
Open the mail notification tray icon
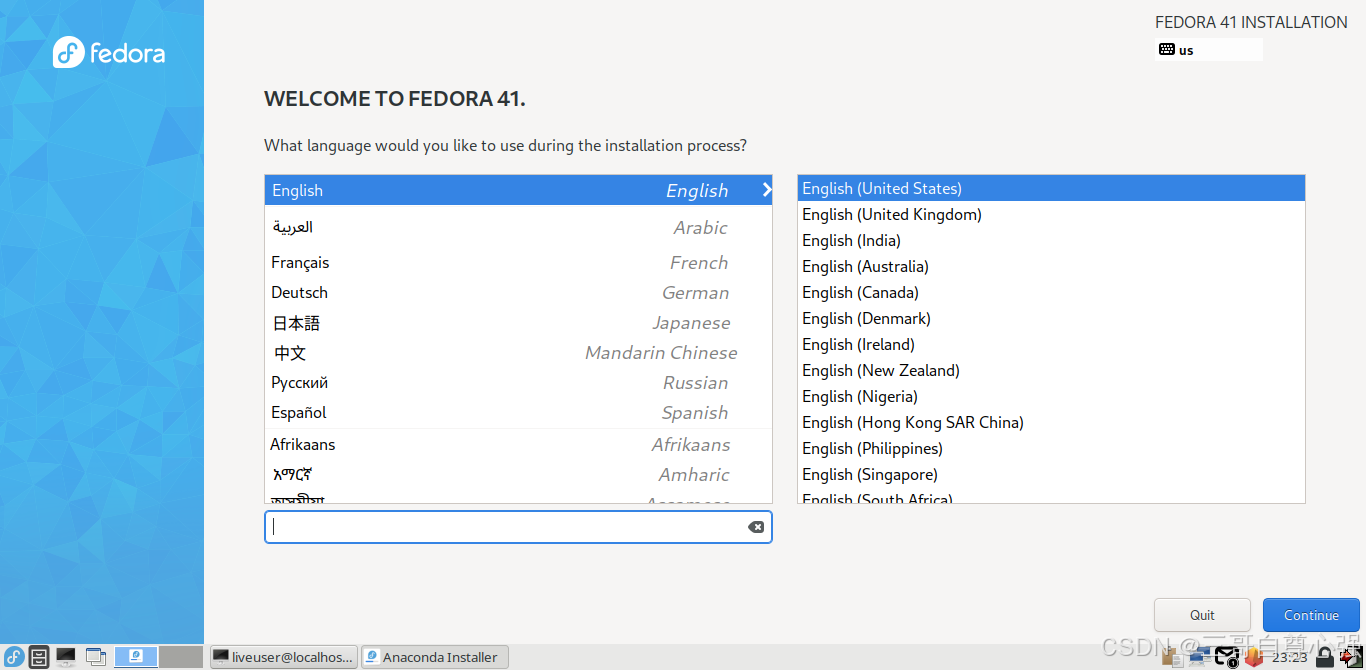1227,657
